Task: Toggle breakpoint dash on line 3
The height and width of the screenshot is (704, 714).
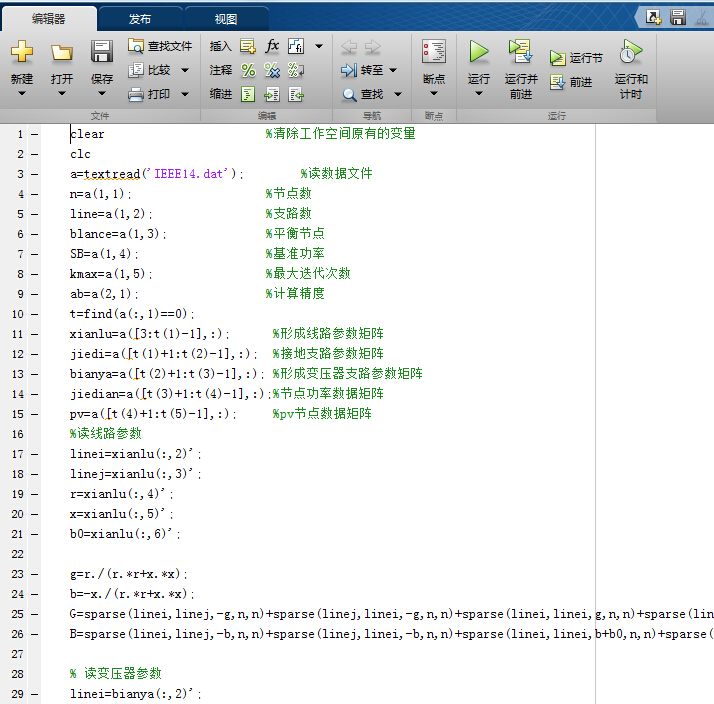Action: [35, 174]
